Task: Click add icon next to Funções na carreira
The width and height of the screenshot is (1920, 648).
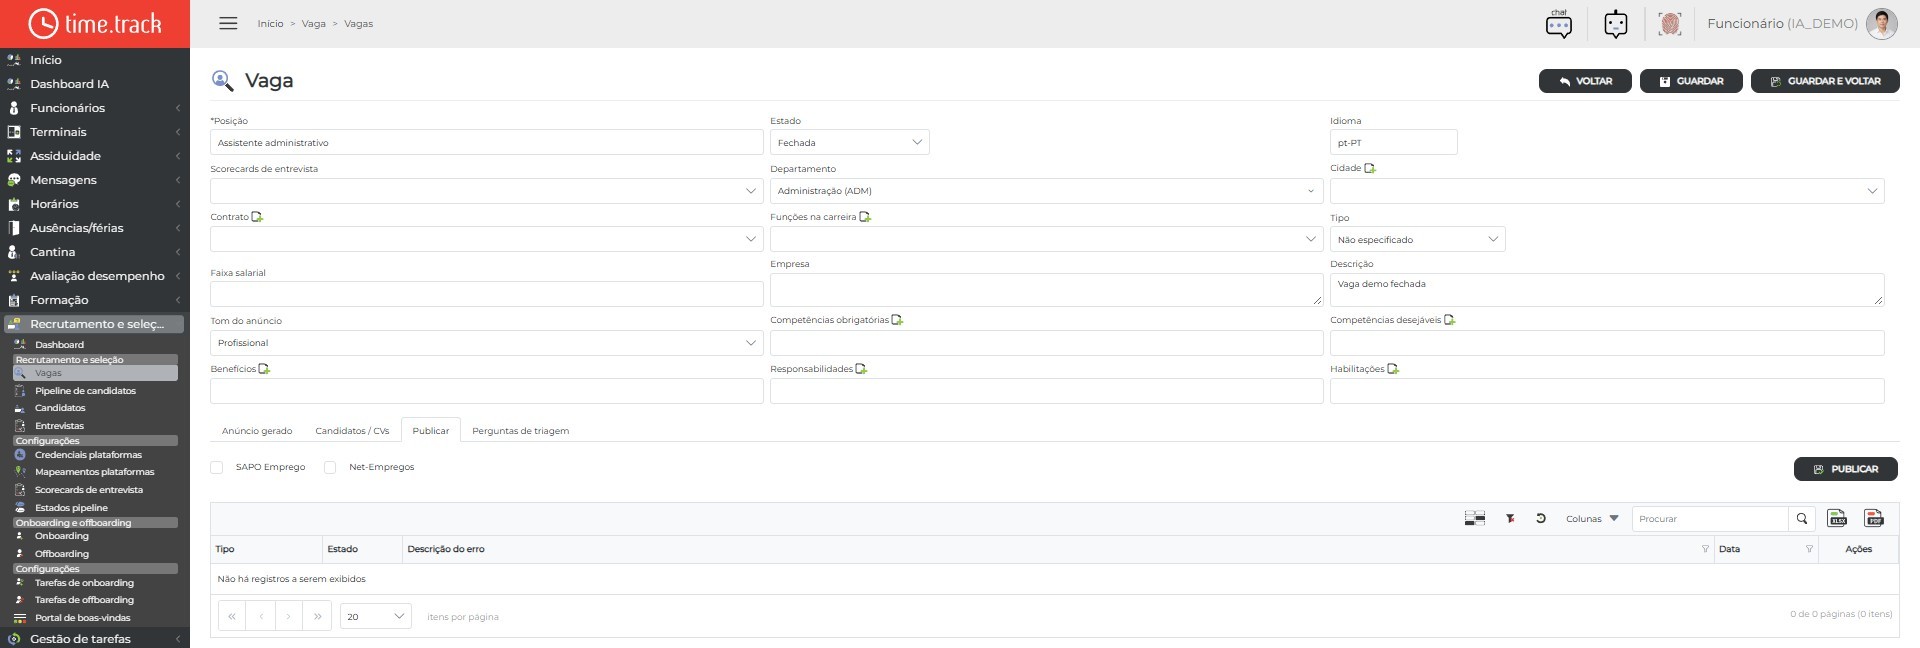Action: click(x=865, y=217)
